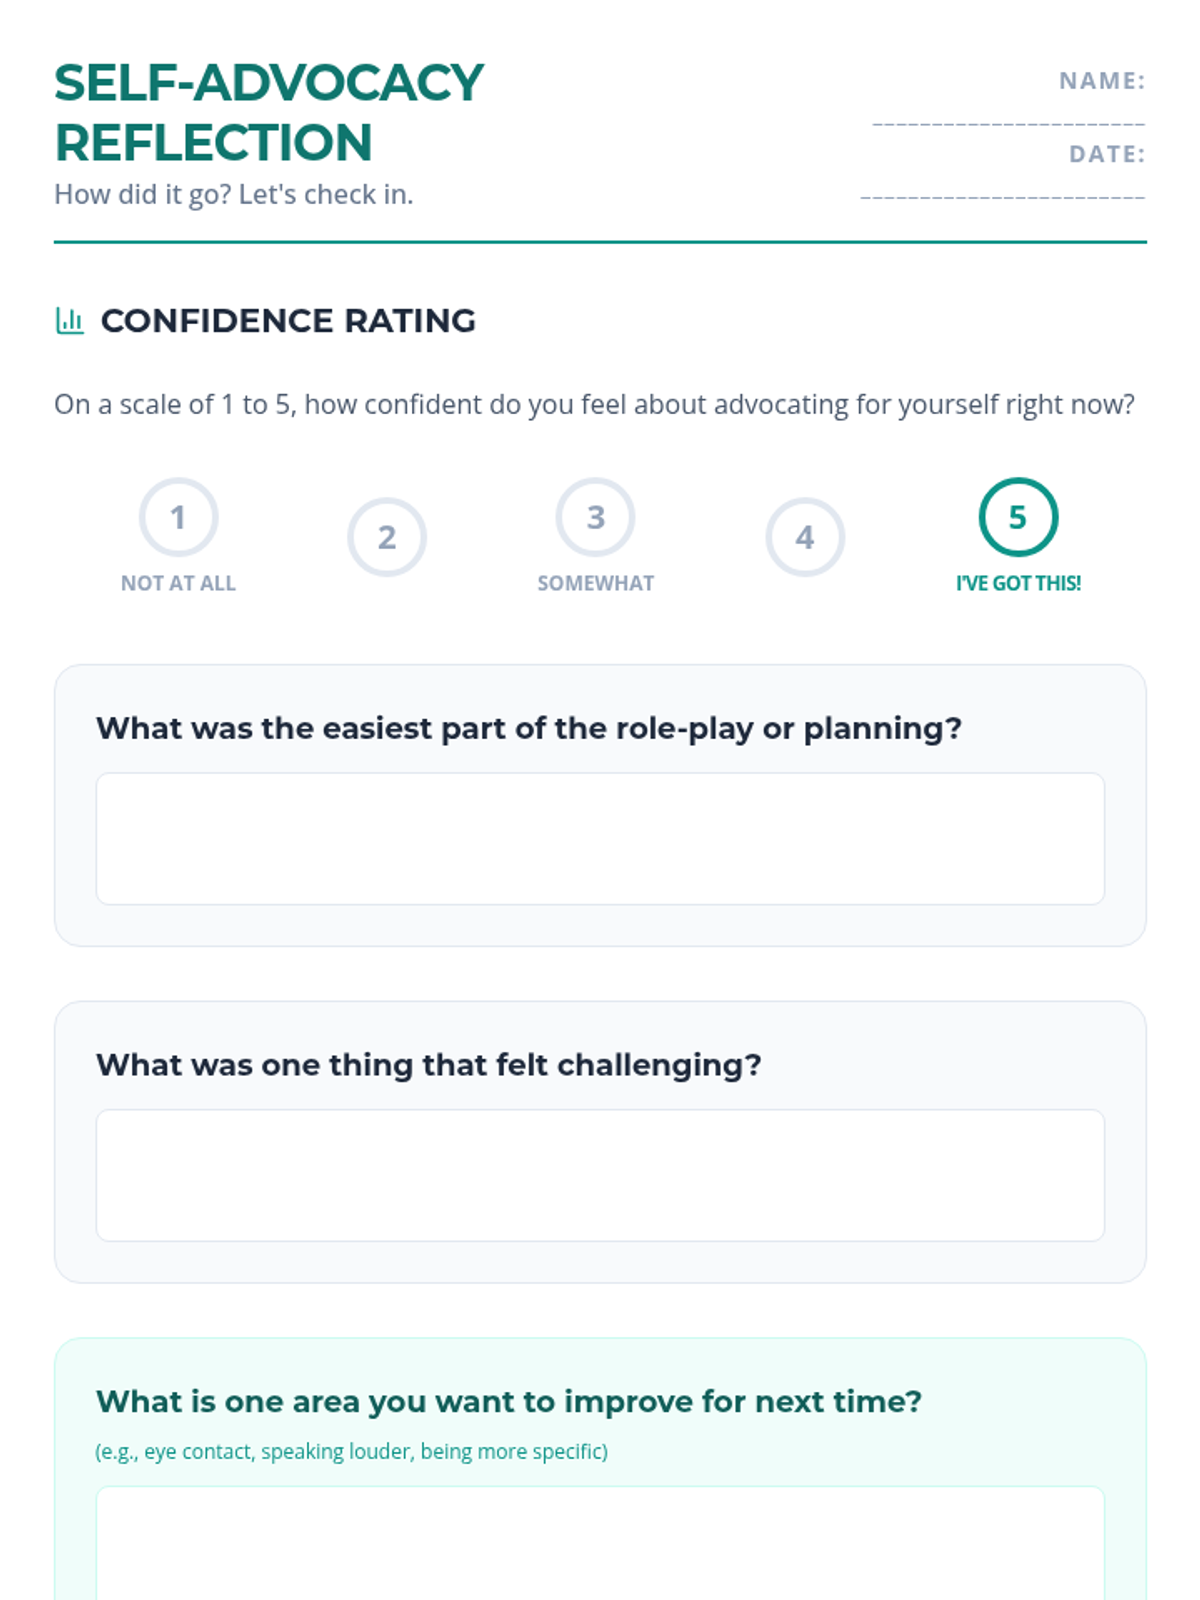Pick rating 5 circle
This screenshot has height=1600, width=1200.
coord(1018,517)
